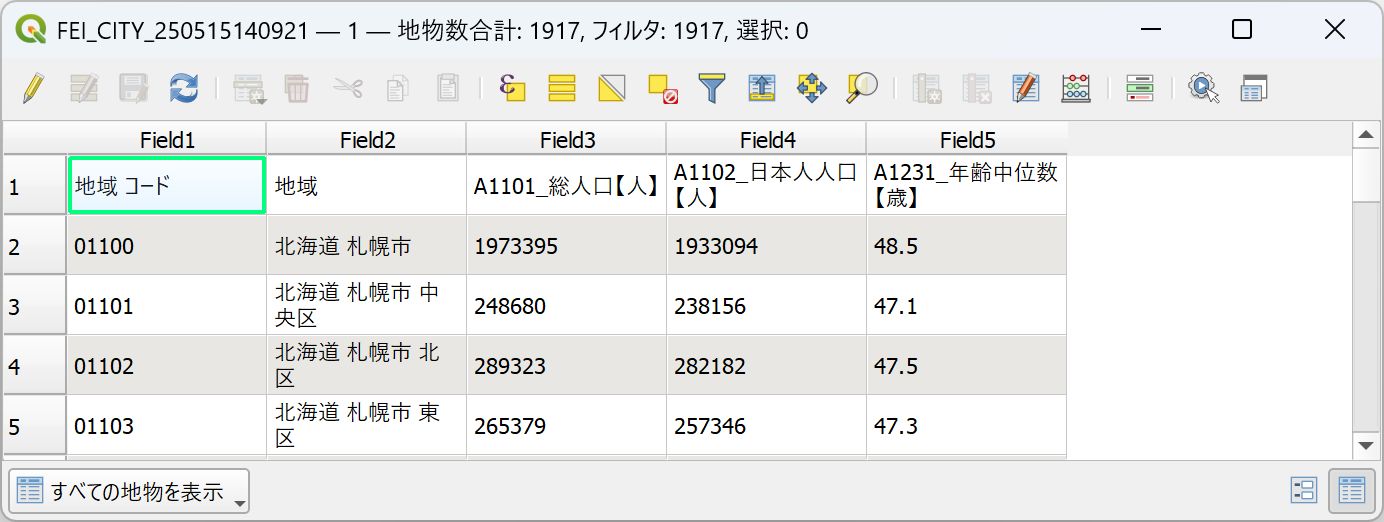The height and width of the screenshot is (522, 1384).
Task: Click the 01101 cell
Action: pos(167,305)
